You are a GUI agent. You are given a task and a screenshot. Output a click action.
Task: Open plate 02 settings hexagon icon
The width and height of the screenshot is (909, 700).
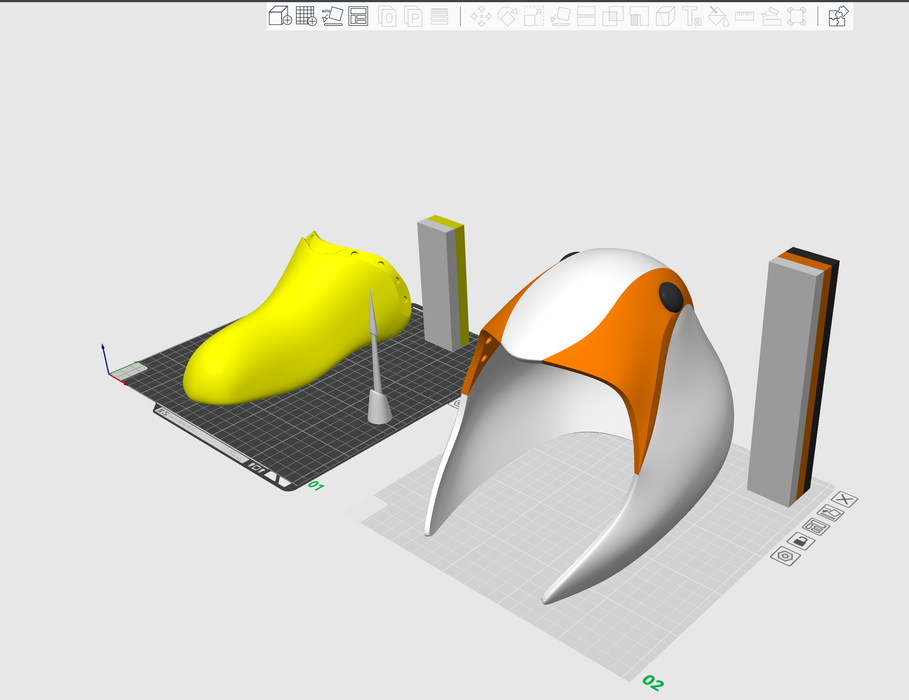point(787,555)
